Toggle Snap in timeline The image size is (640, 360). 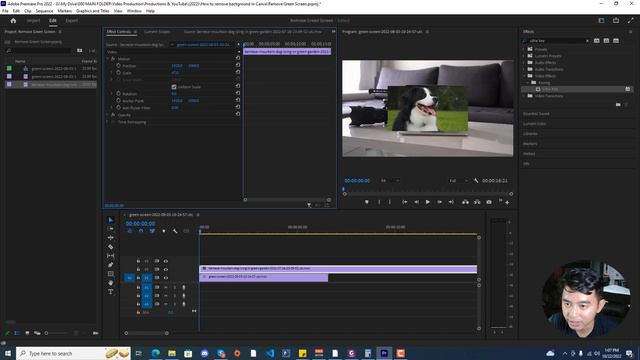[x=141, y=231]
